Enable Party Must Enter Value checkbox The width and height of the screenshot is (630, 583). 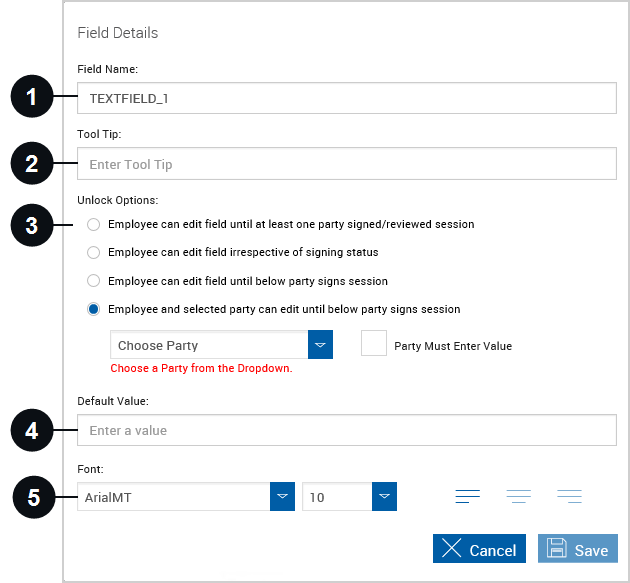pos(374,343)
